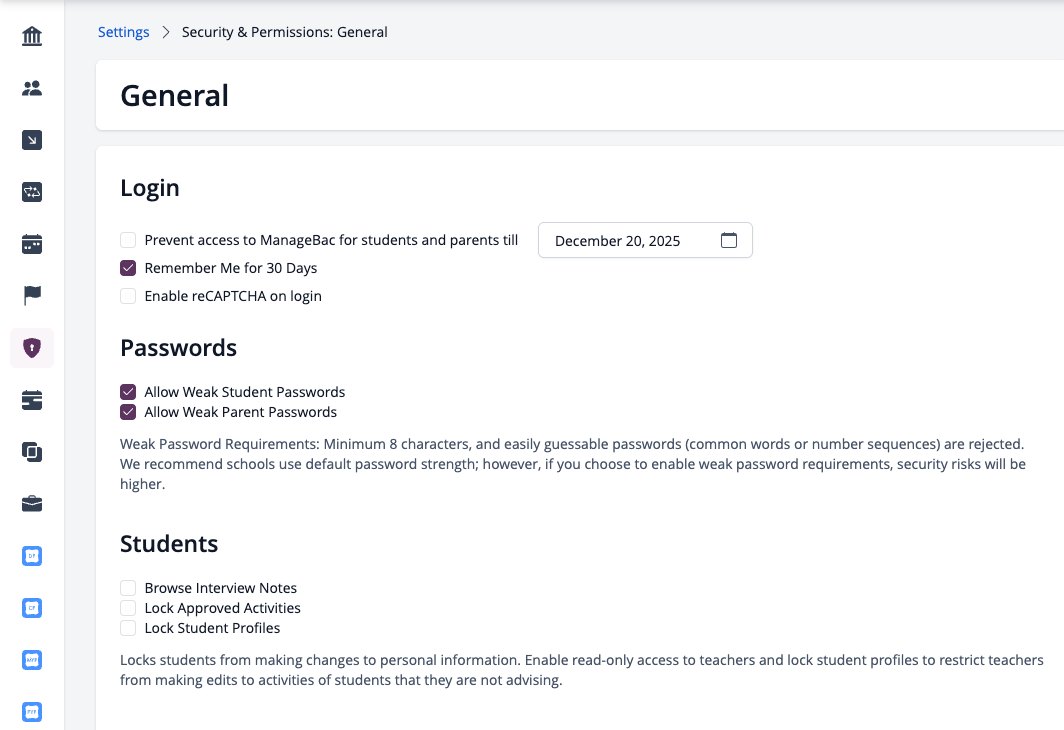Click the December 20, 2025 date field
Screen dimensions: 1064x730
point(645,240)
